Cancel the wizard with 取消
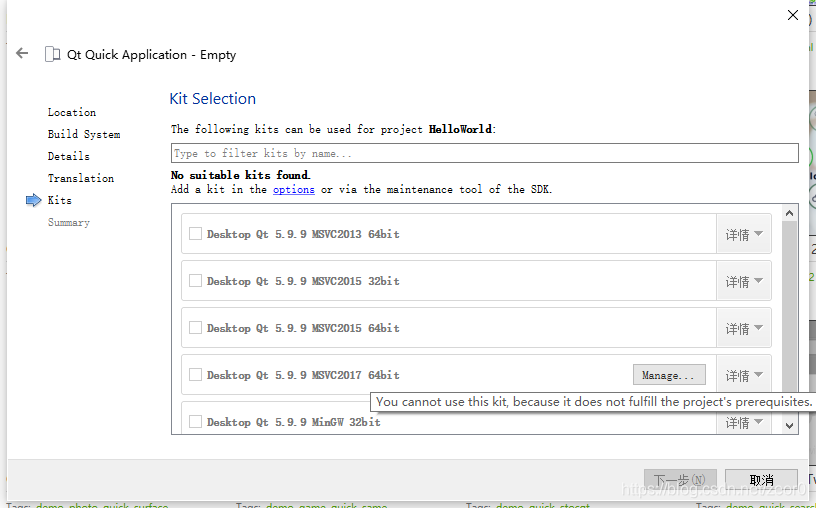Viewport: 816px width, 508px height. 761,479
